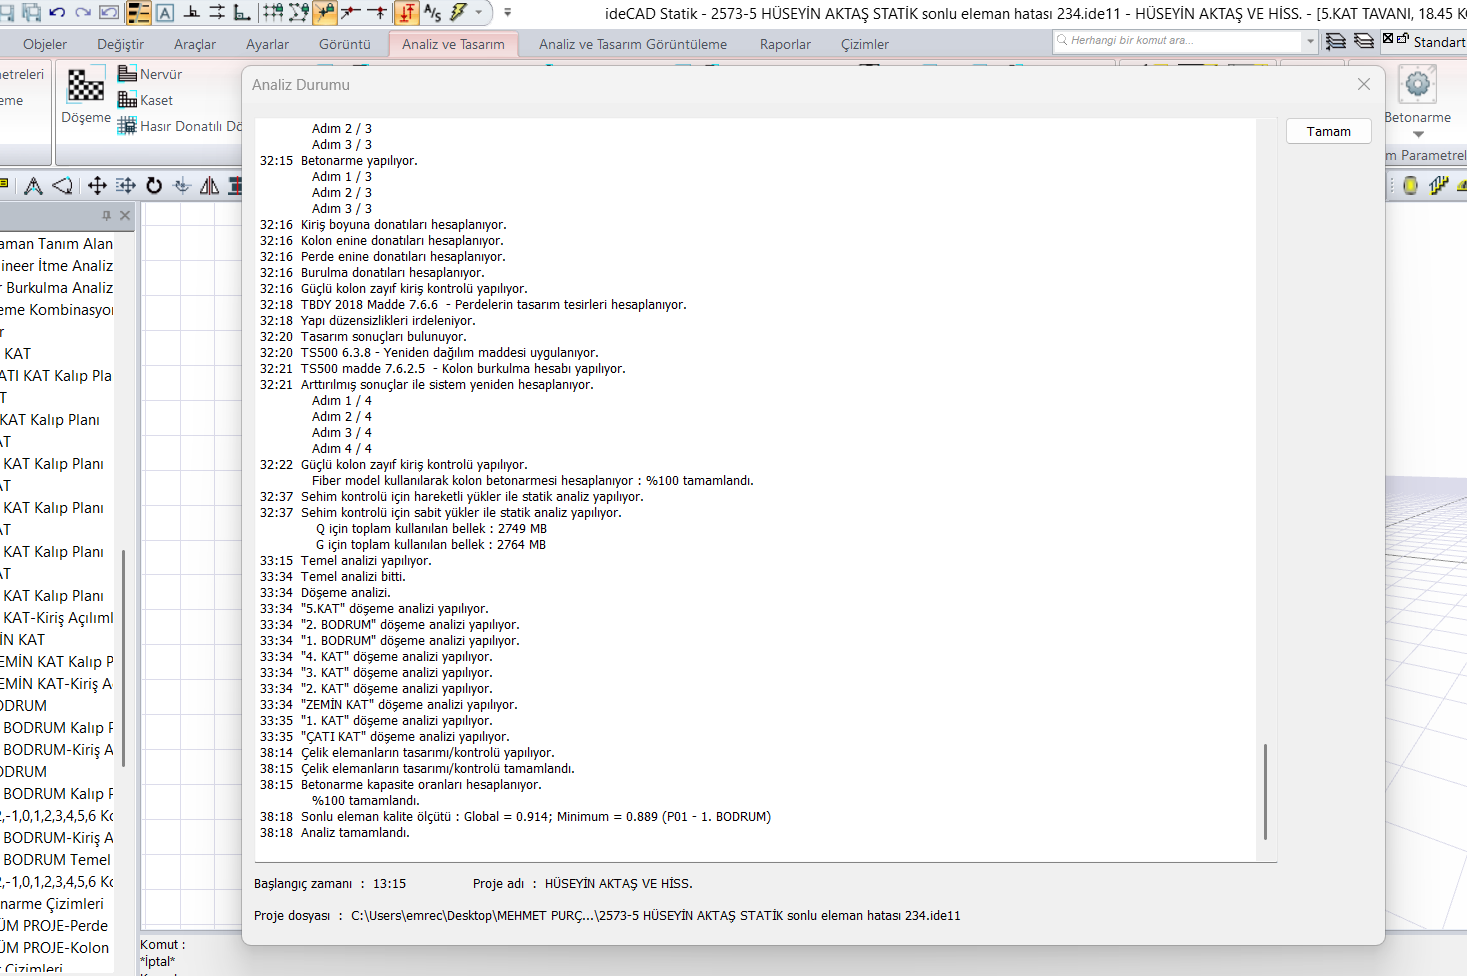
Task: Switch to the Raporlar ribbon tab
Action: pyautogui.click(x=785, y=44)
